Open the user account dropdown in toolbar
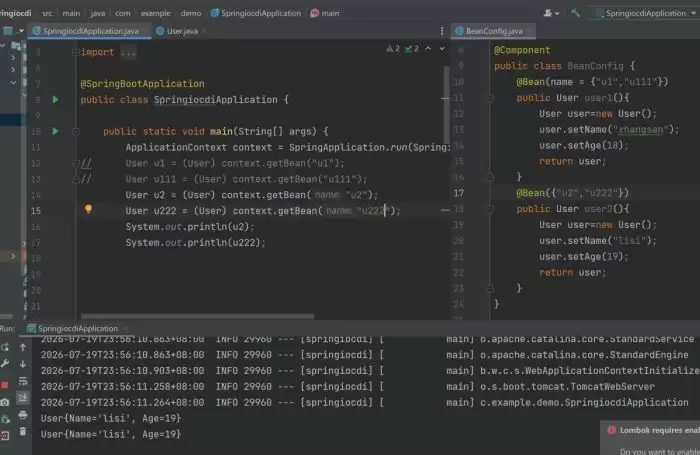 (551, 13)
